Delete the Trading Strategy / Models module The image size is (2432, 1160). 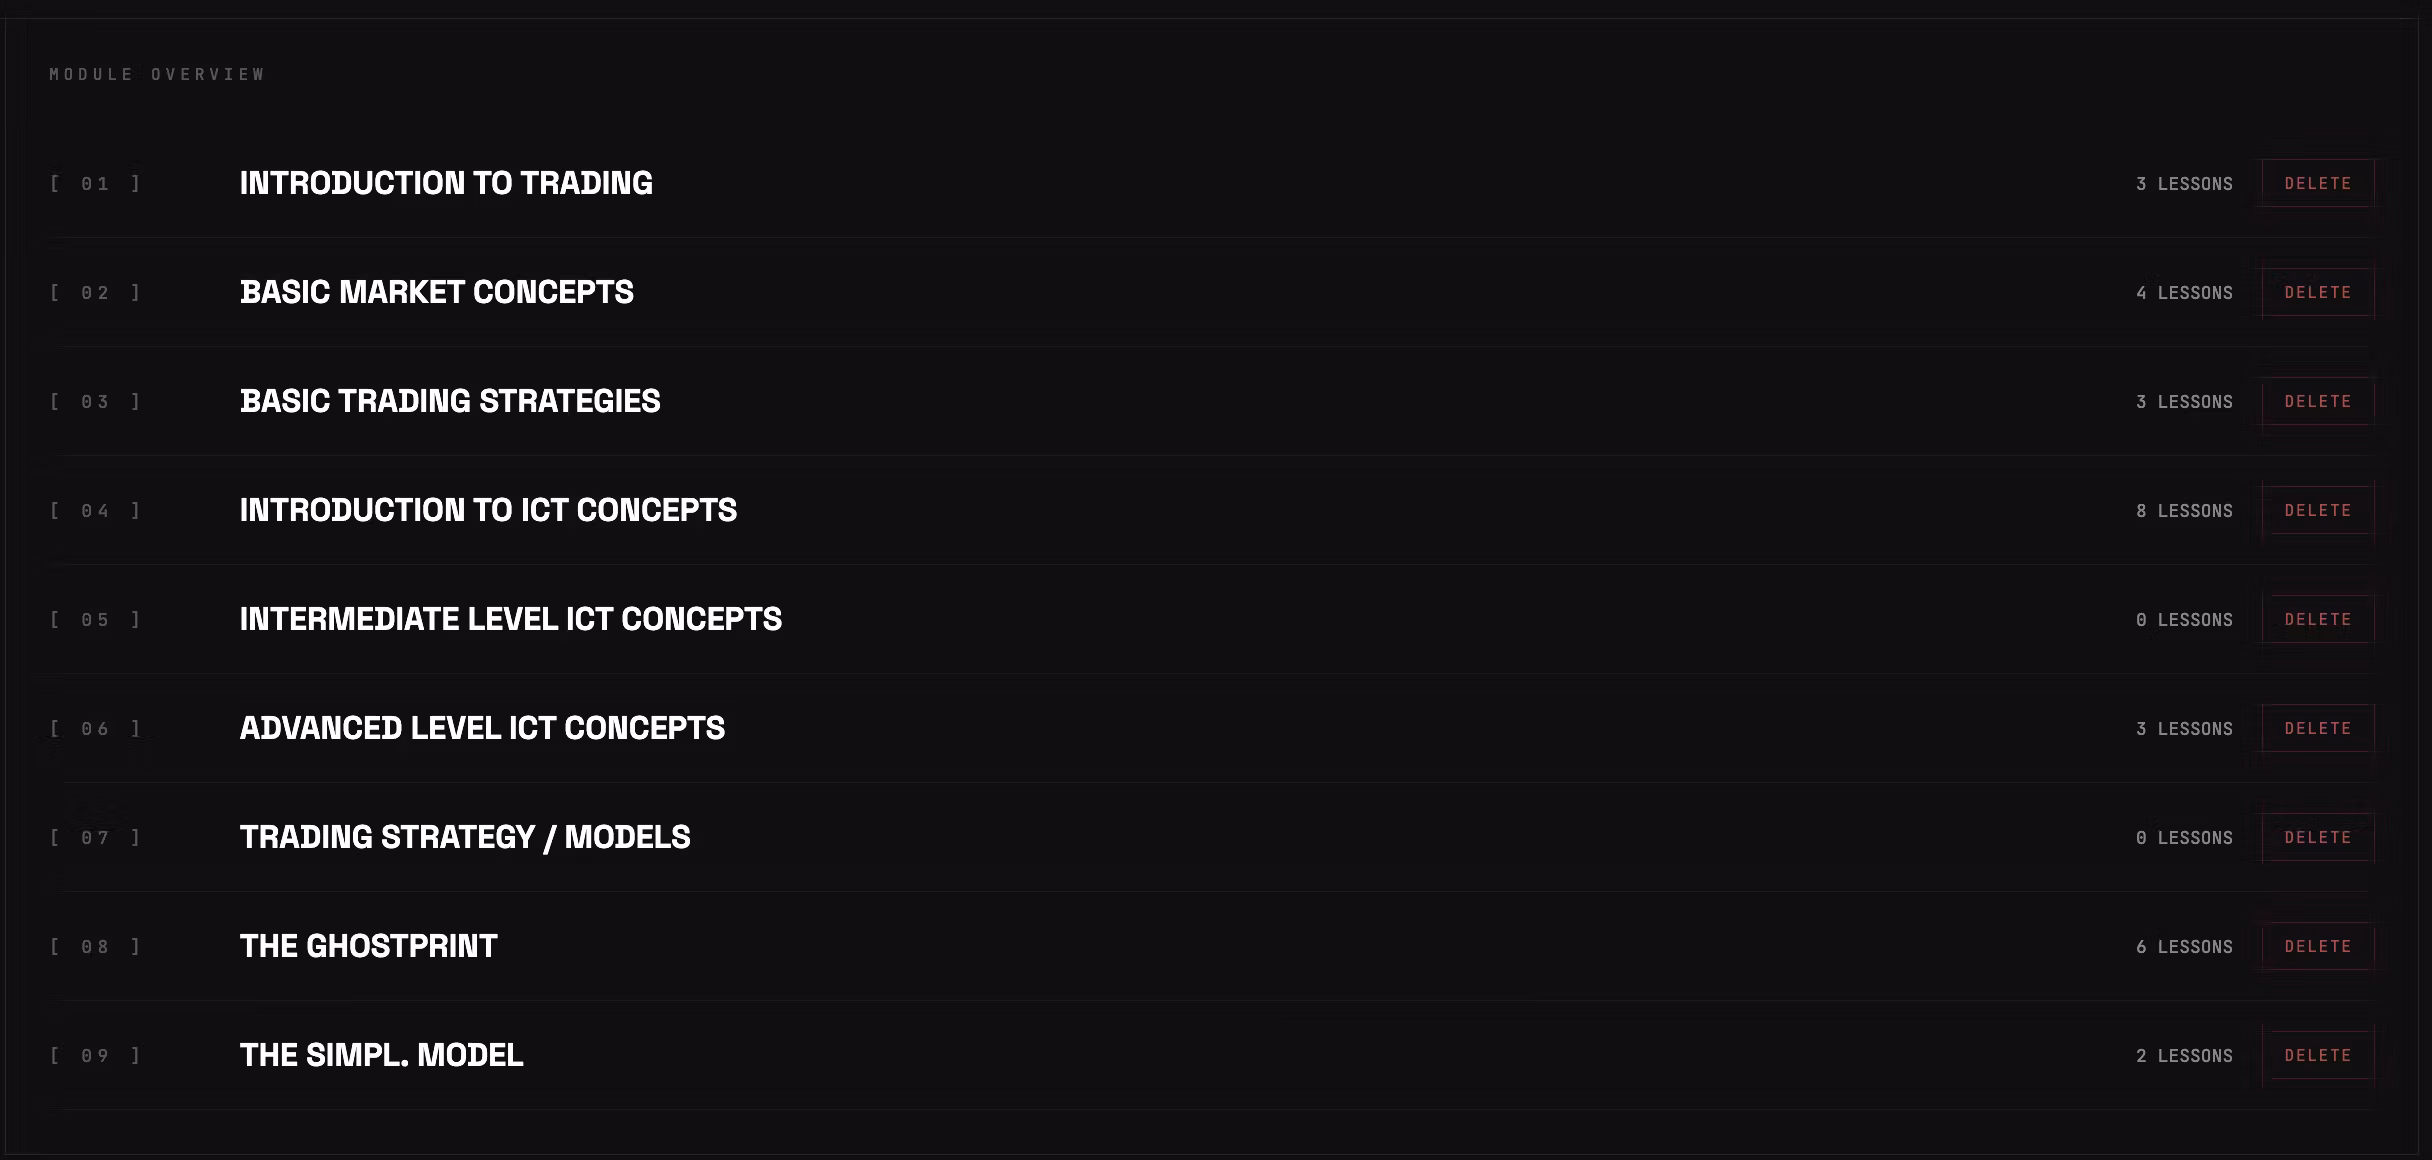tap(2317, 837)
